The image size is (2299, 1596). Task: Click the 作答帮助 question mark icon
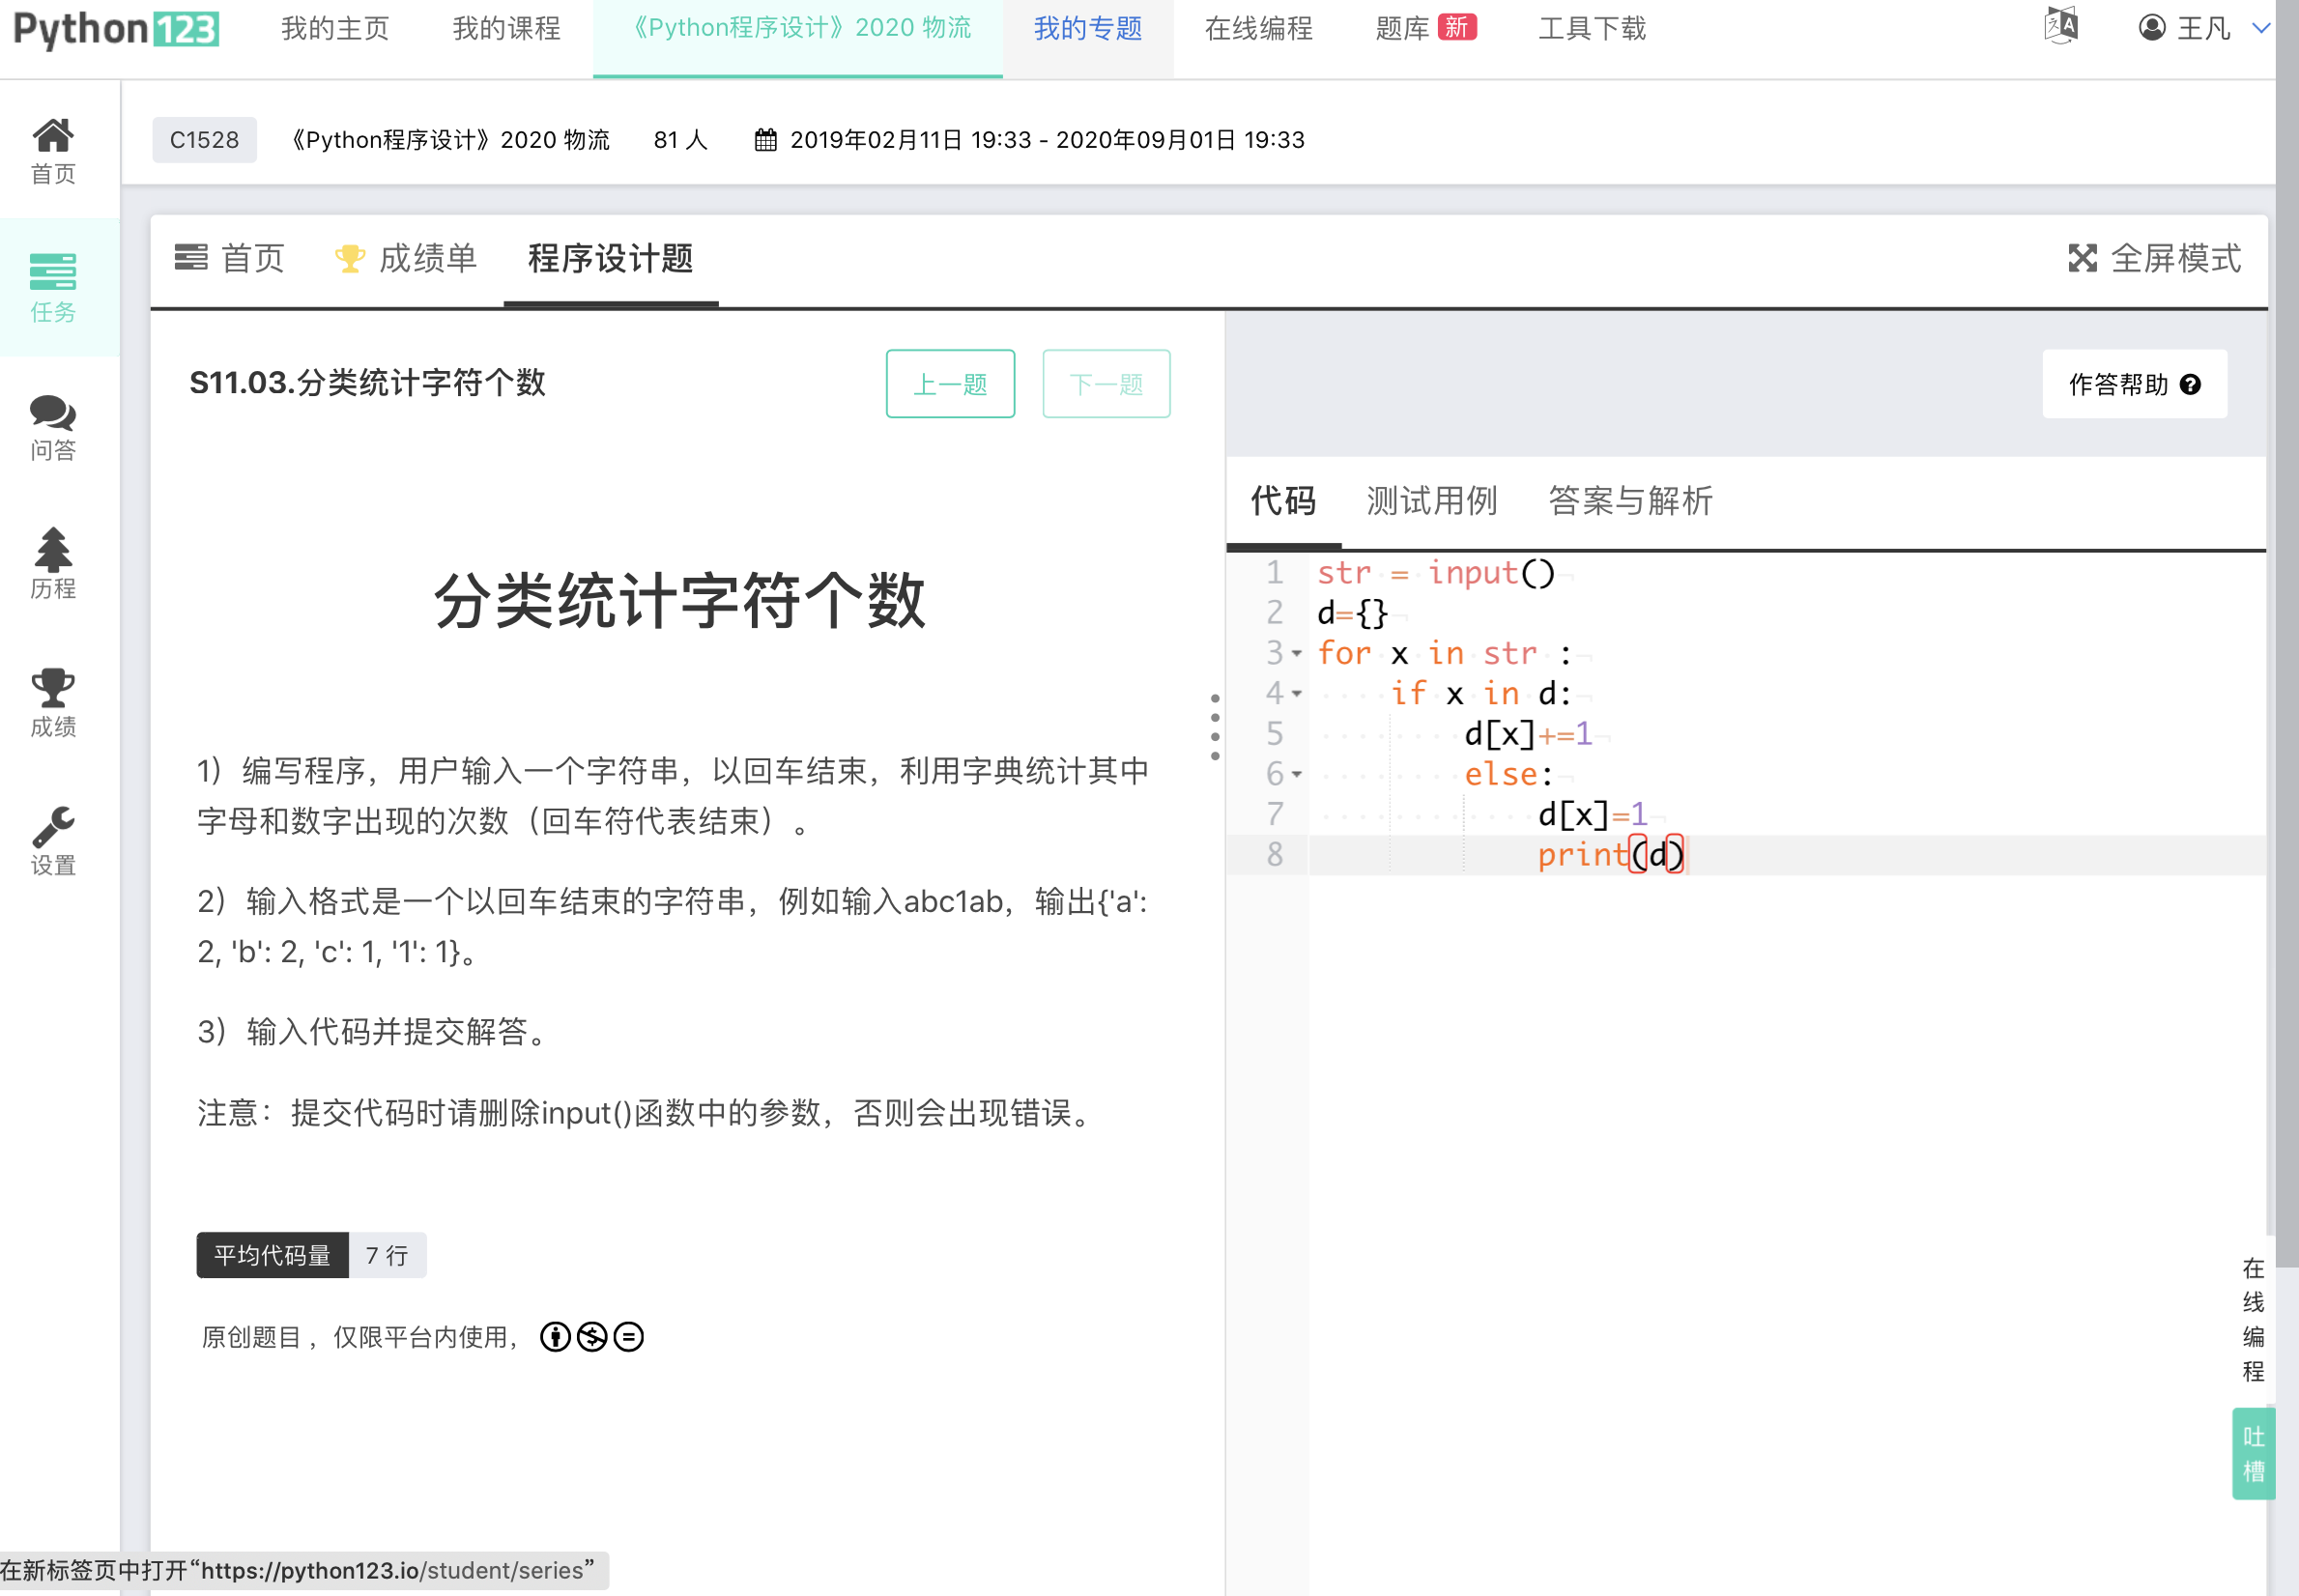(2190, 385)
